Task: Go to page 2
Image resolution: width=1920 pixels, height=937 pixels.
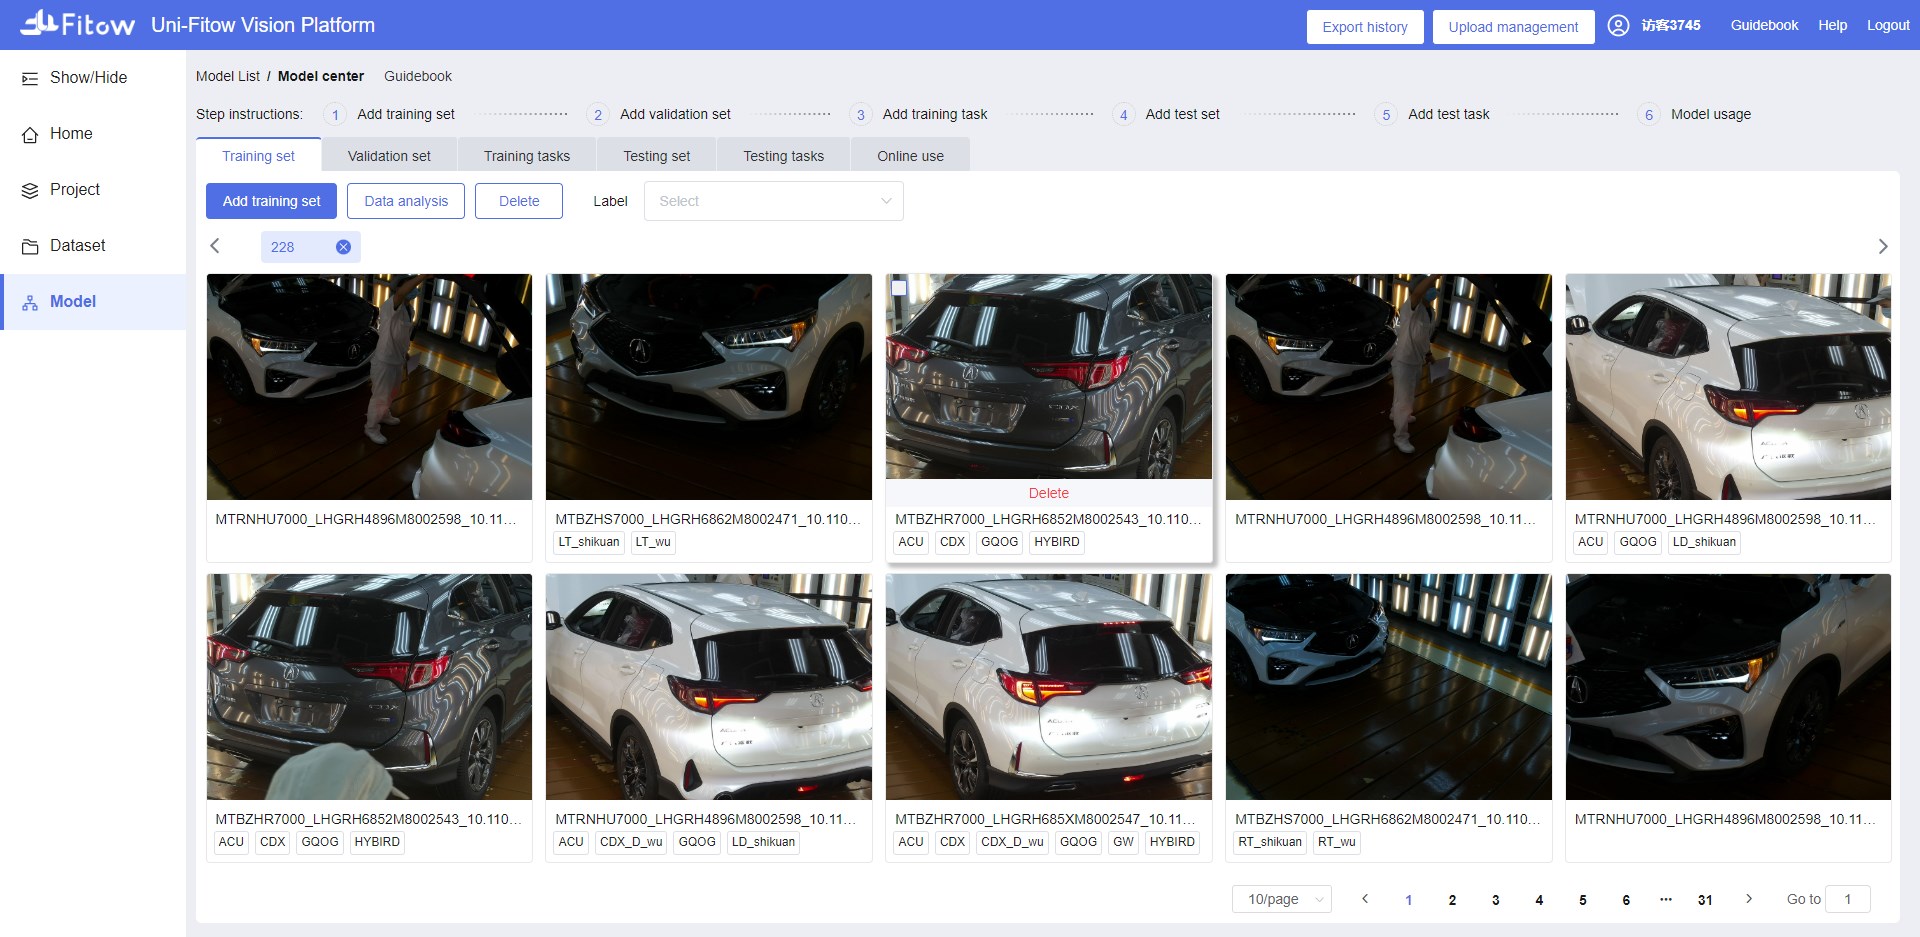Action: point(1452,899)
